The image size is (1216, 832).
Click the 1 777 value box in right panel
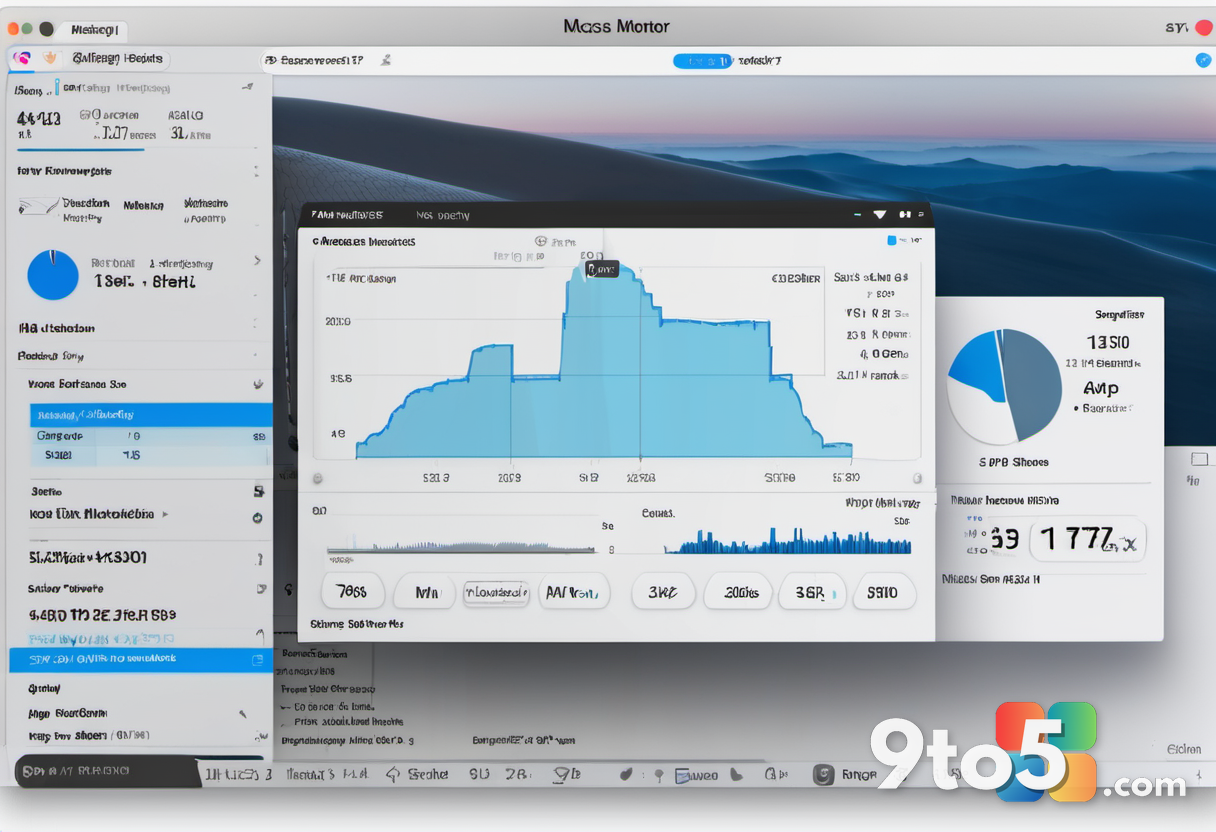1089,540
